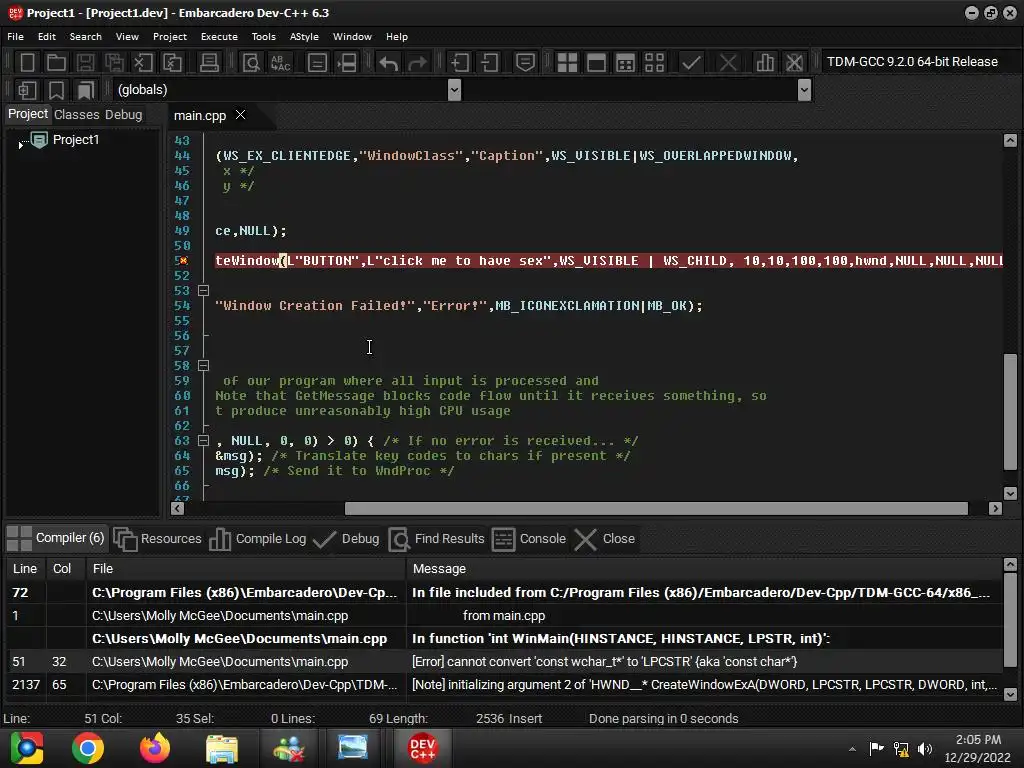Create a new source file from the toolbar

point(27,63)
